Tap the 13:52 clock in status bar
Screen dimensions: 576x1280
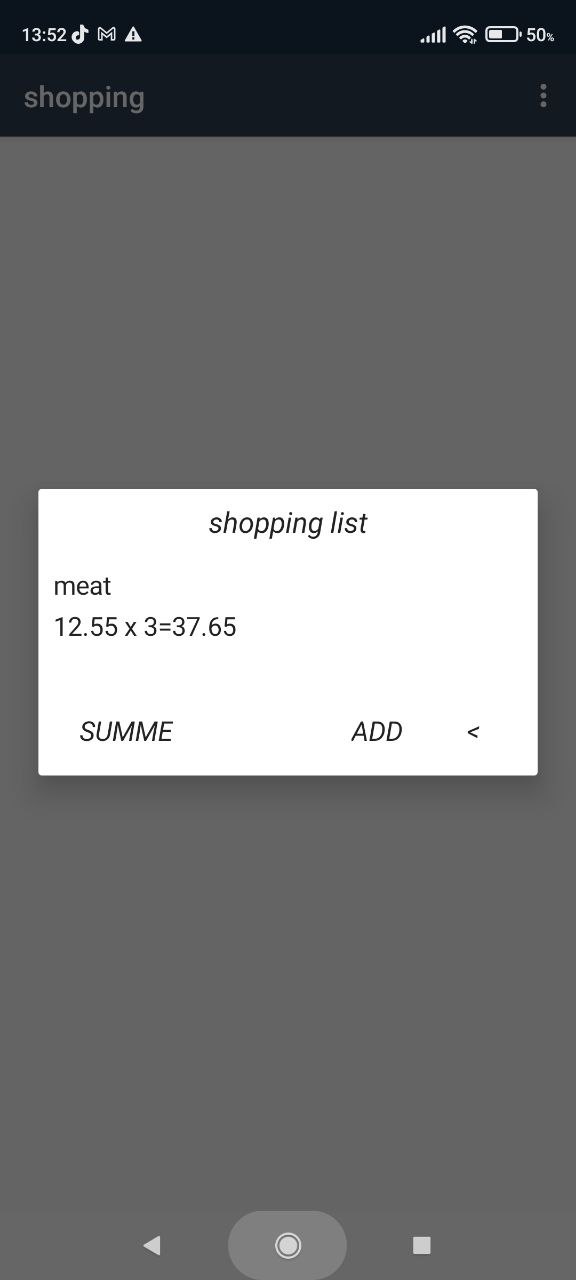(44, 34)
